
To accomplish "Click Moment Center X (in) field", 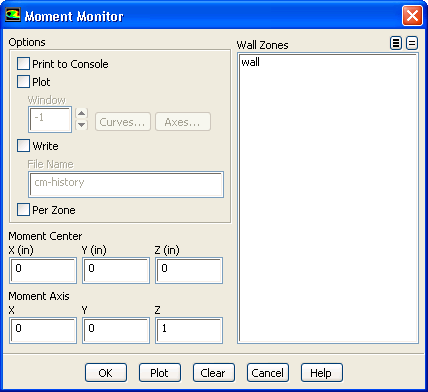I will coord(43,270).
